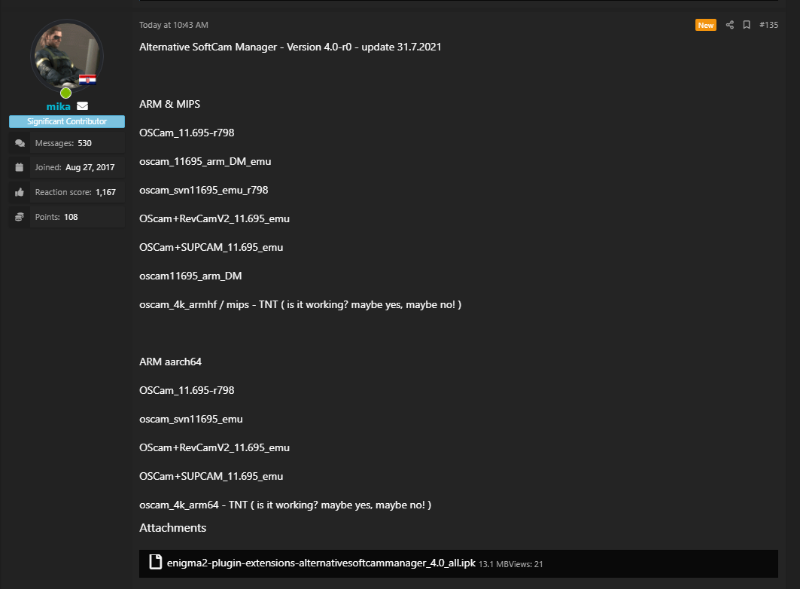Click the Reaction score thumbs-up icon
This screenshot has height=589, width=800.
(x=20, y=192)
